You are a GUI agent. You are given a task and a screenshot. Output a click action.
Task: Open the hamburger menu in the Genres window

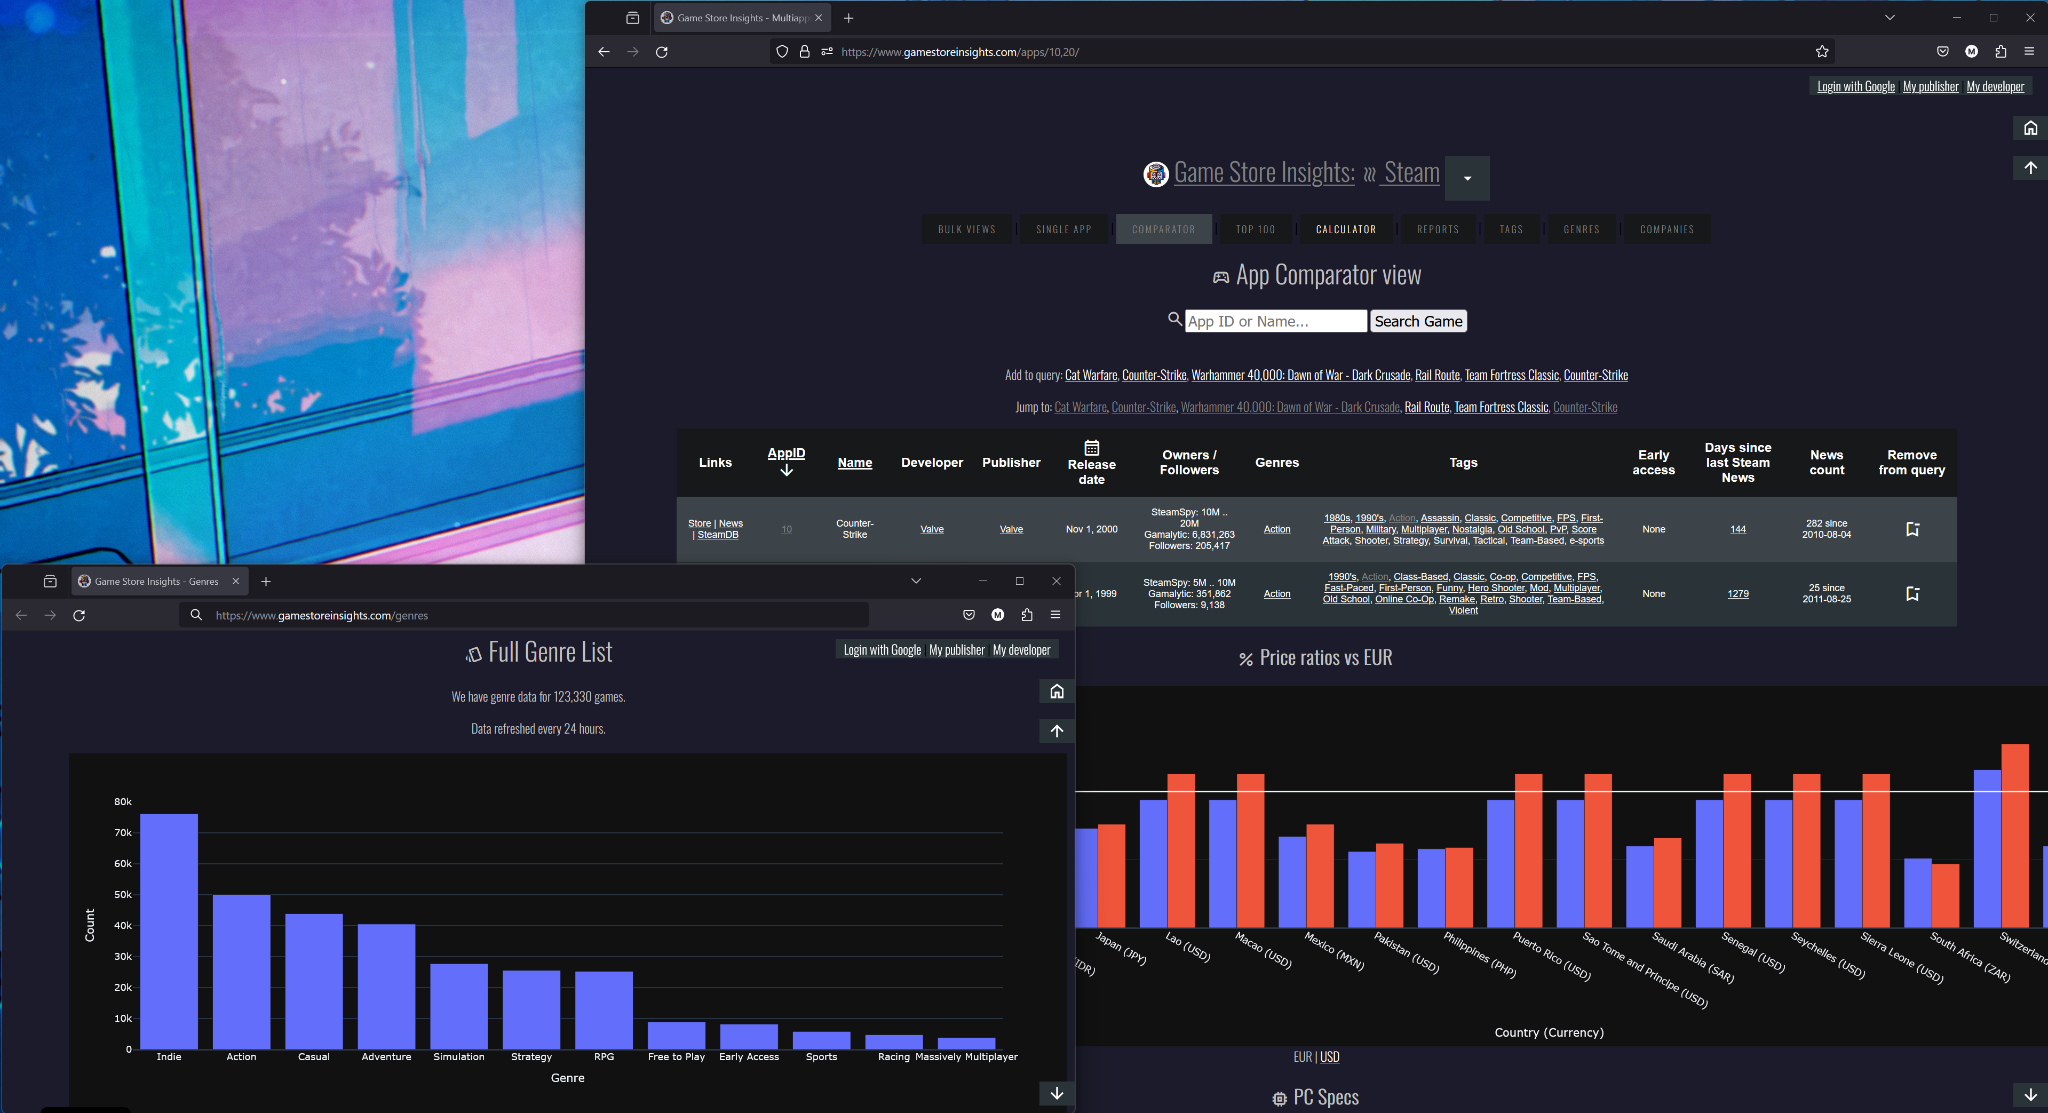1055,615
